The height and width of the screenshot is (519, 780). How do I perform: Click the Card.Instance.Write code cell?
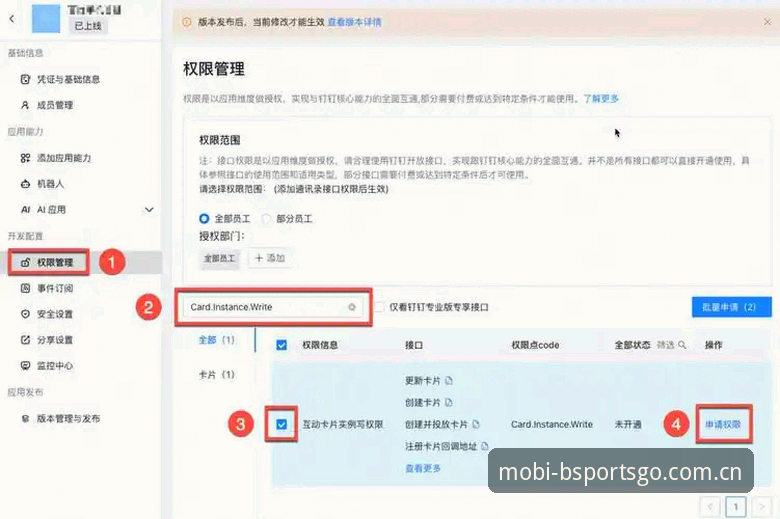(x=552, y=424)
